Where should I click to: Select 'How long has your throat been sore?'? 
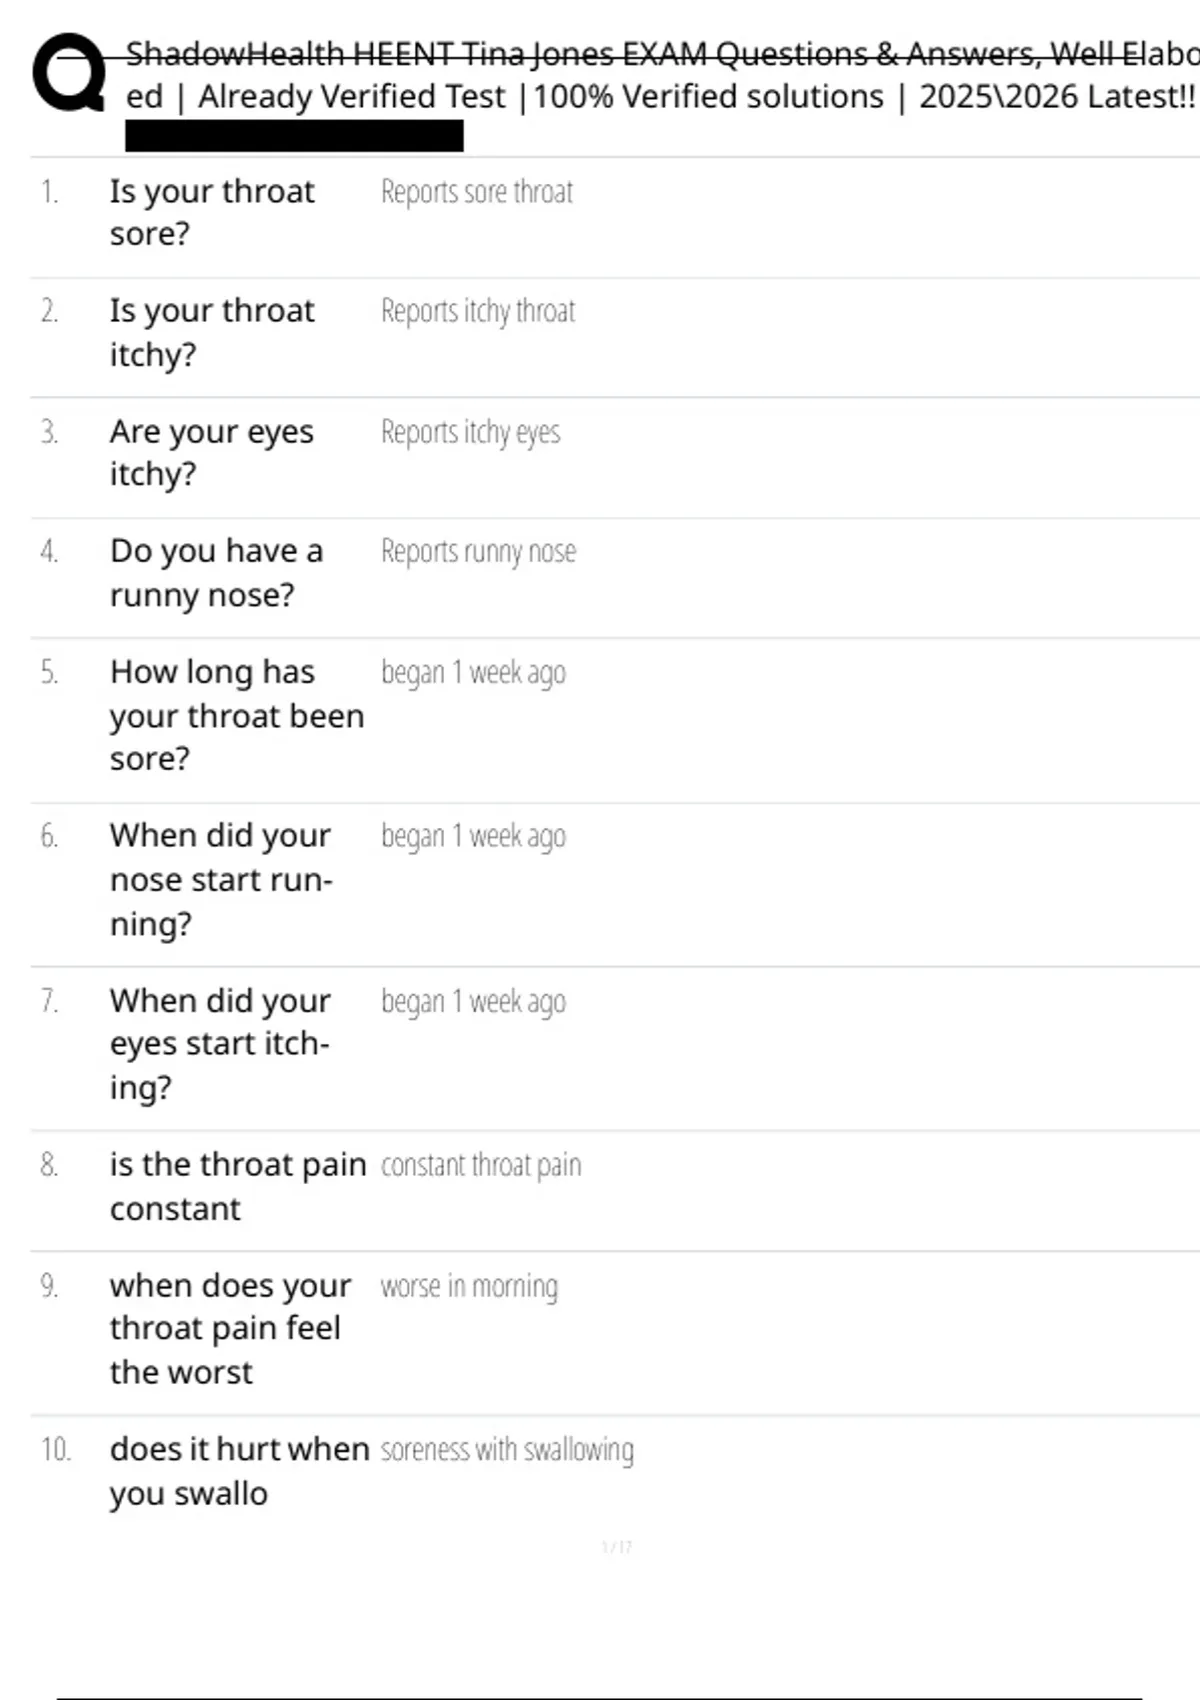coord(236,715)
